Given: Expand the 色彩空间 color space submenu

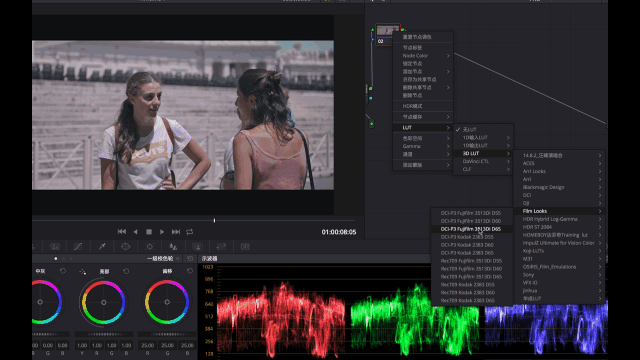Looking at the screenshot, I should pyautogui.click(x=423, y=138).
